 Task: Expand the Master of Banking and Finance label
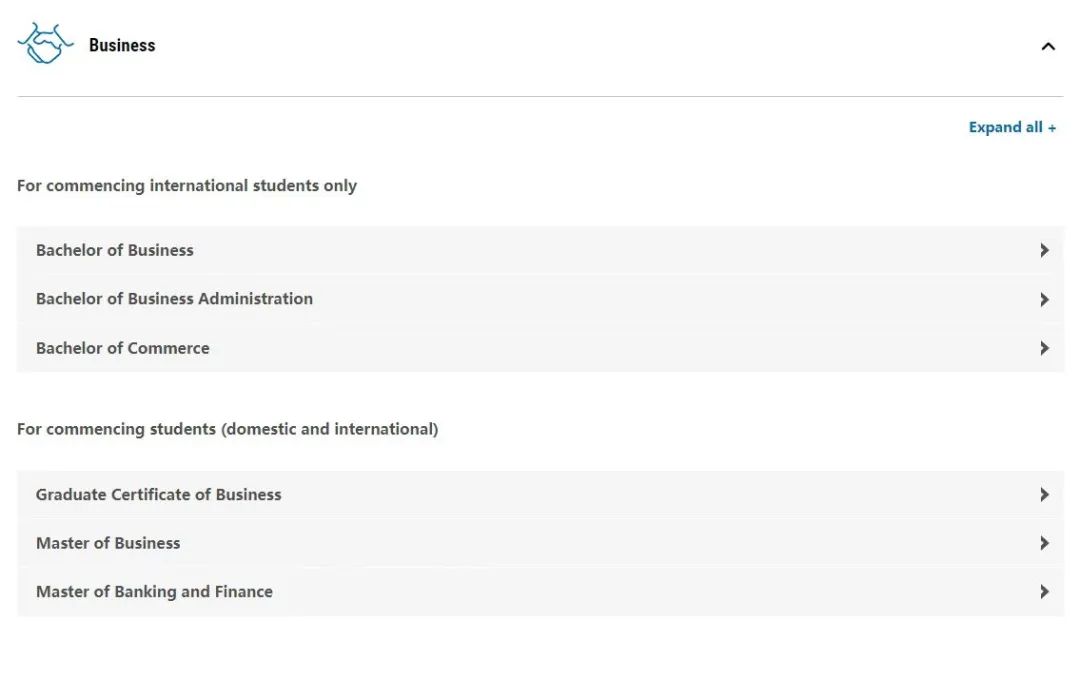[154, 592]
